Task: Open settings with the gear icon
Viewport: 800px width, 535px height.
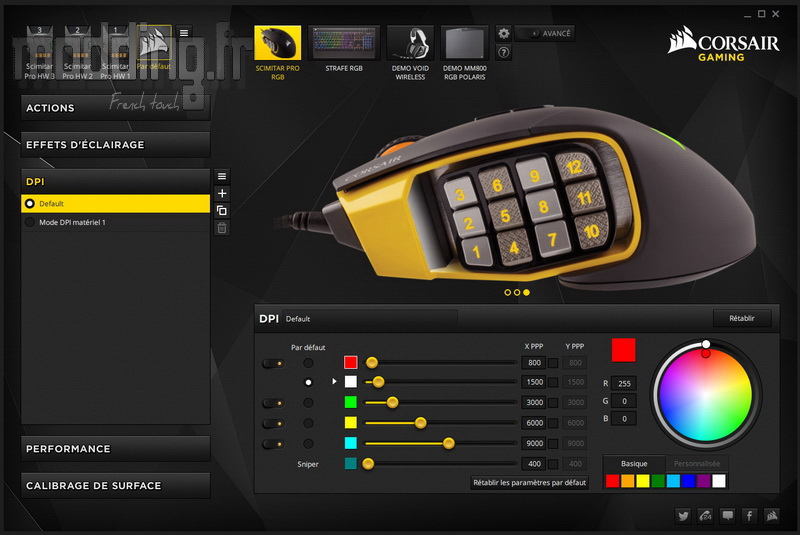Action: [x=504, y=33]
